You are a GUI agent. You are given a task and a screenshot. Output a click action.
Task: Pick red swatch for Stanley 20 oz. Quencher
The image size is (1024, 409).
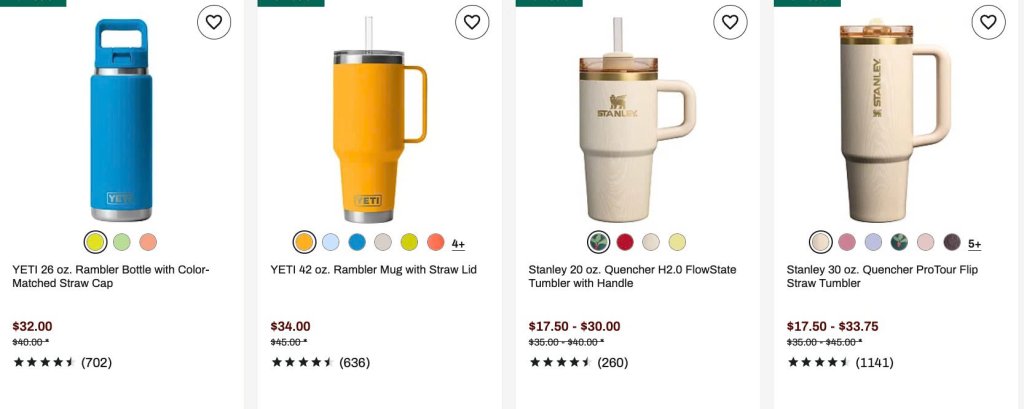[625, 242]
